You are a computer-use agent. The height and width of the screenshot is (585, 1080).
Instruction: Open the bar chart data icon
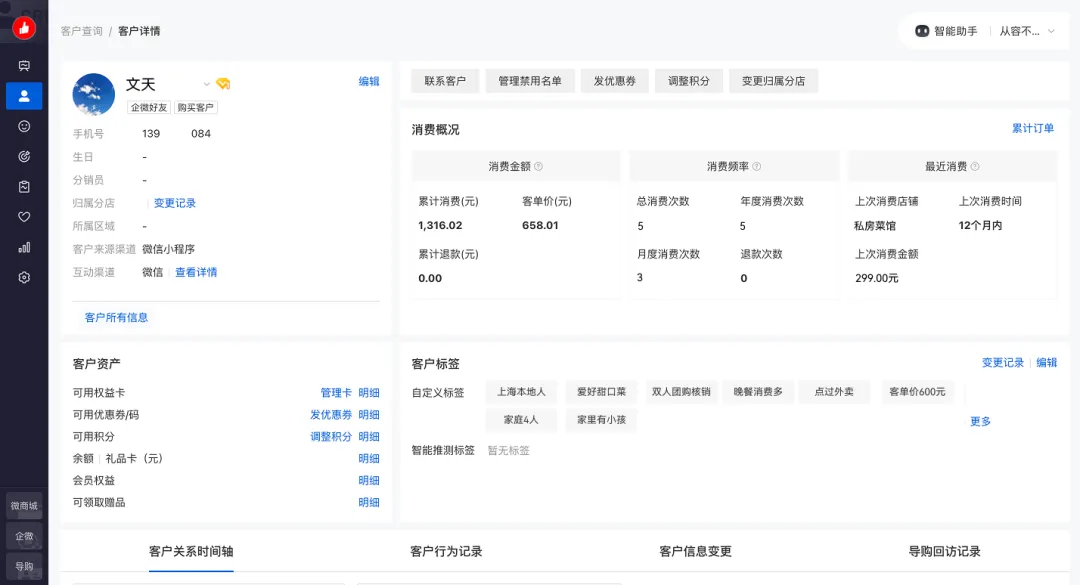(24, 247)
